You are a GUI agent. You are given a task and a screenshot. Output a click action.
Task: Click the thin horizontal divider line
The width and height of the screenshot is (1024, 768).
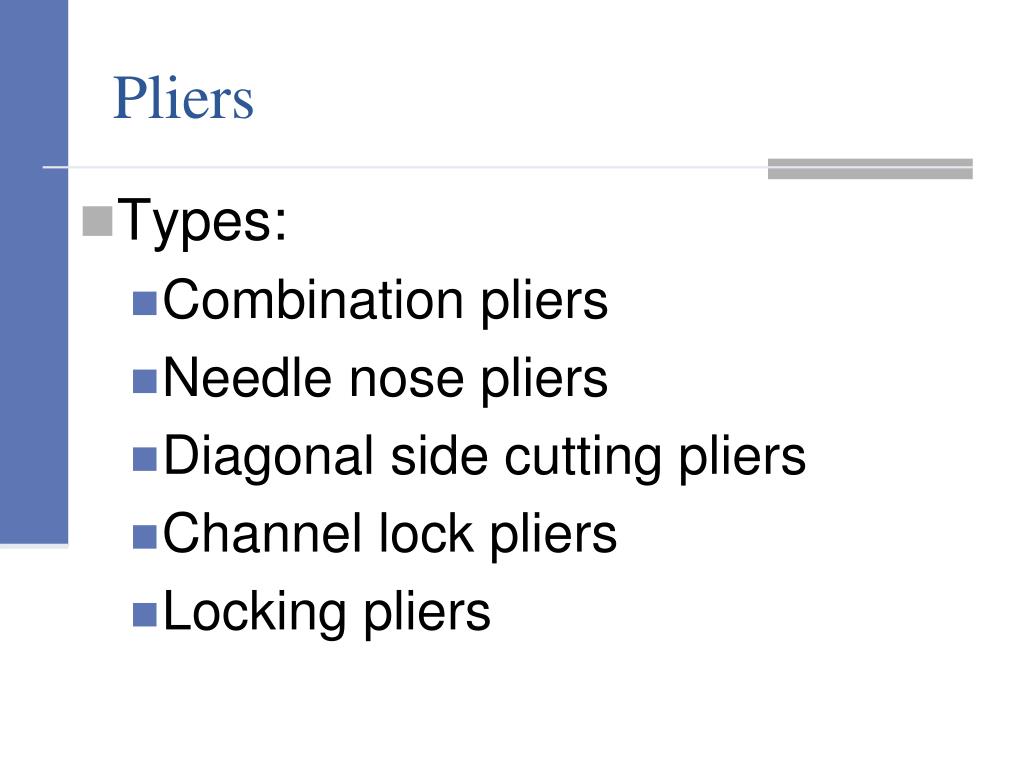[x=405, y=167]
